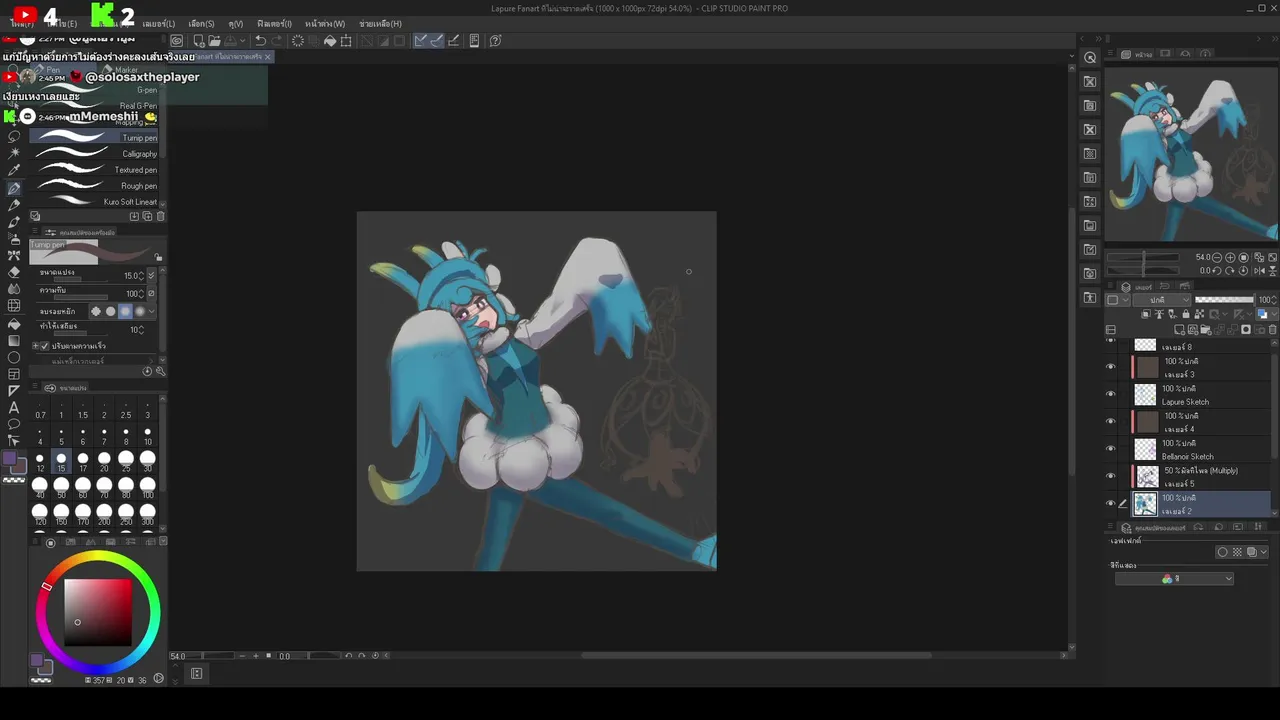Select the Rough pen sub tool
The height and width of the screenshot is (720, 1280).
[x=96, y=186]
